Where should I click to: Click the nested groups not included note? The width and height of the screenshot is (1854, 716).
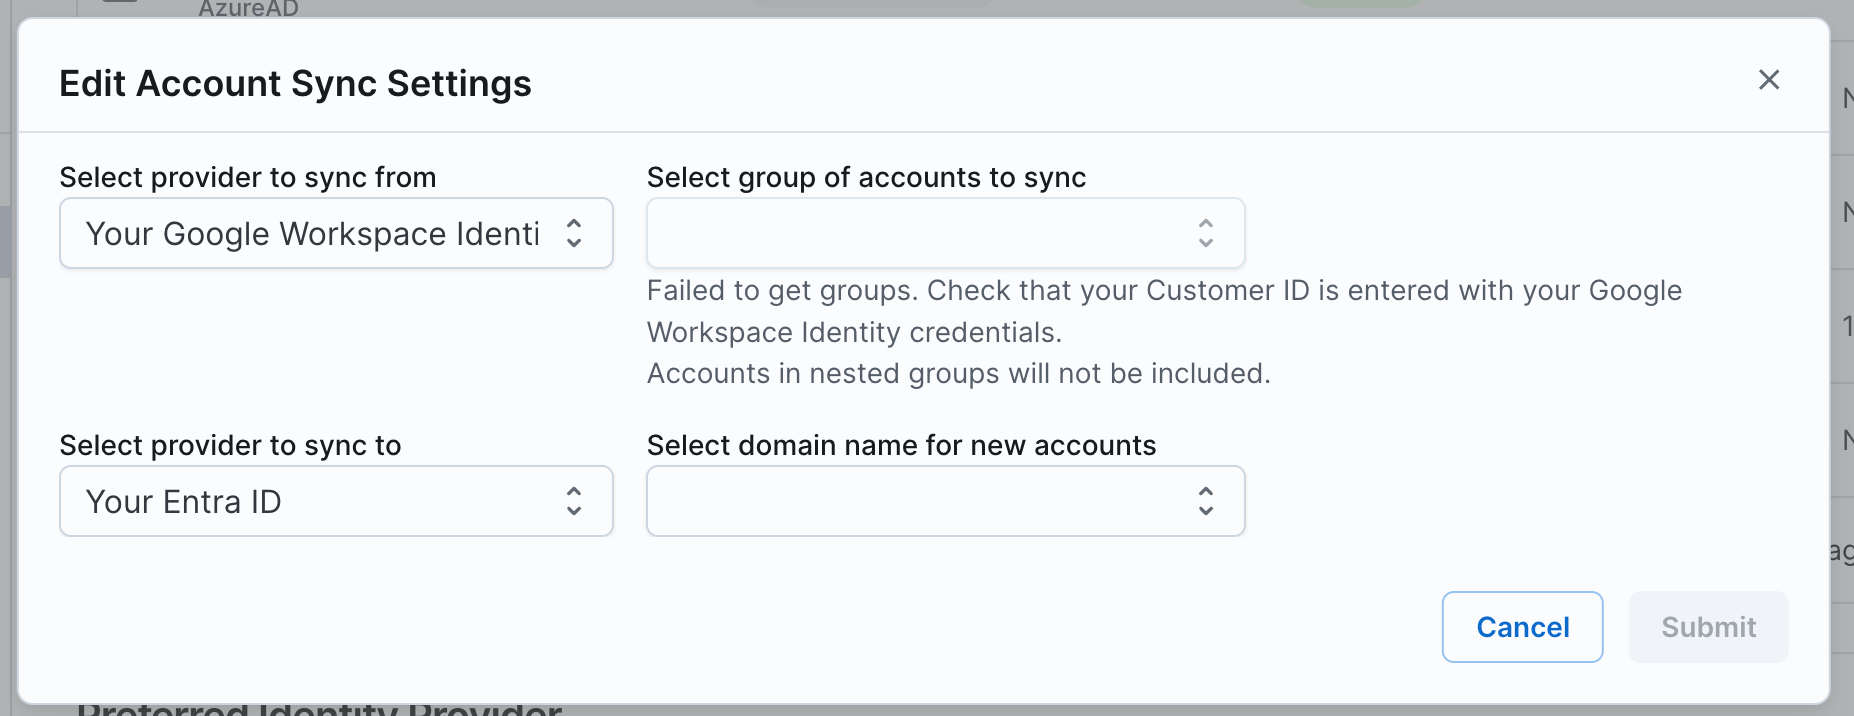958,374
